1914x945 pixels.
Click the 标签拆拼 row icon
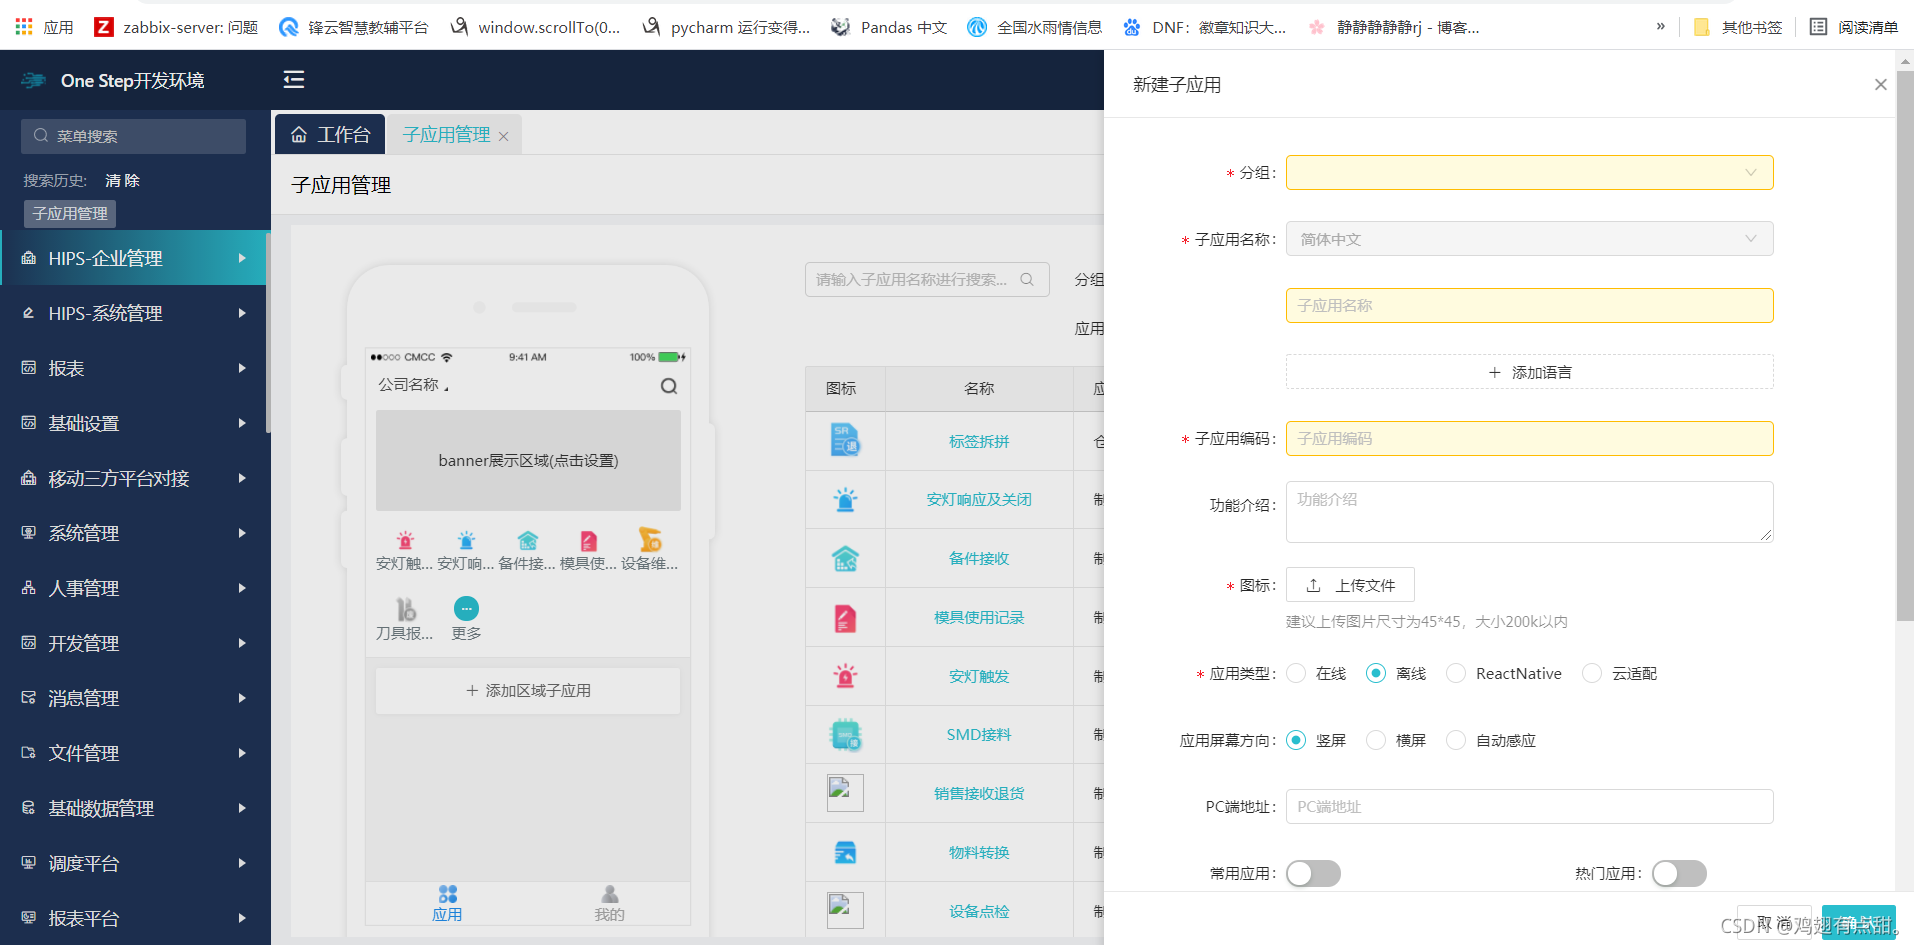tap(845, 440)
